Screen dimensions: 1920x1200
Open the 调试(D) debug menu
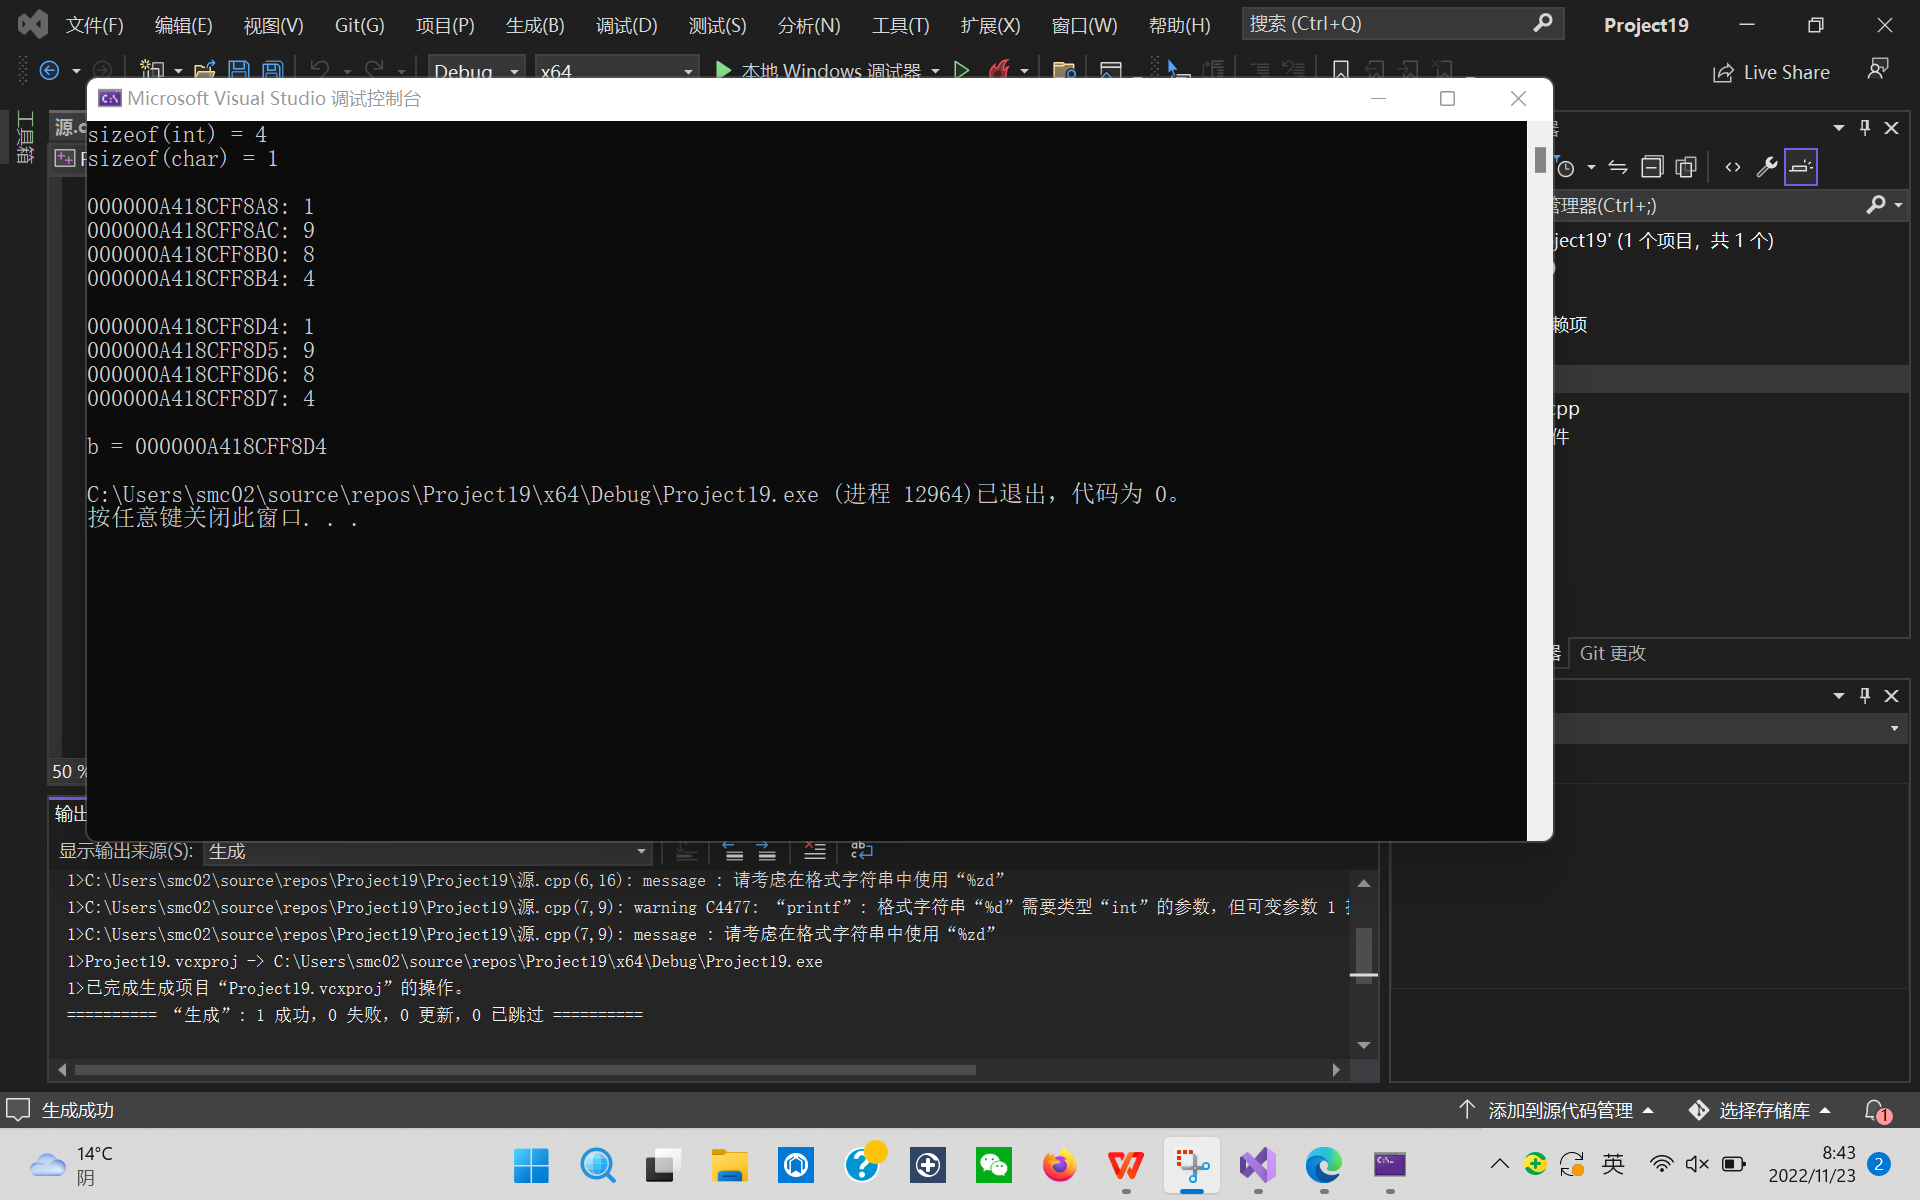point(626,25)
